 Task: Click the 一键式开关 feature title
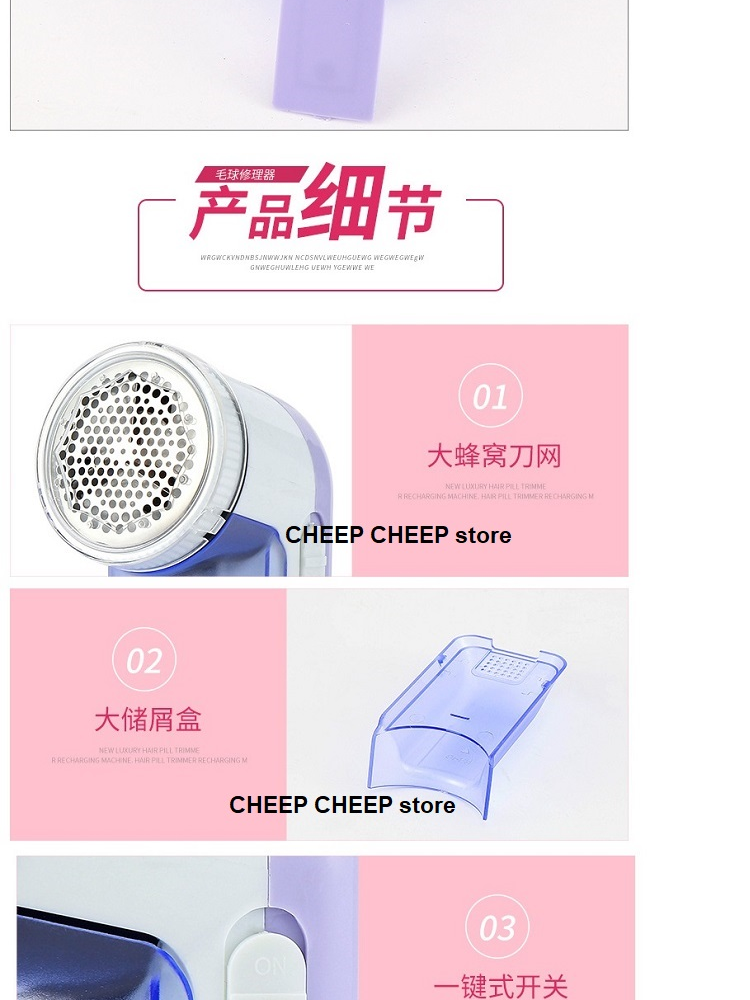coord(501,985)
